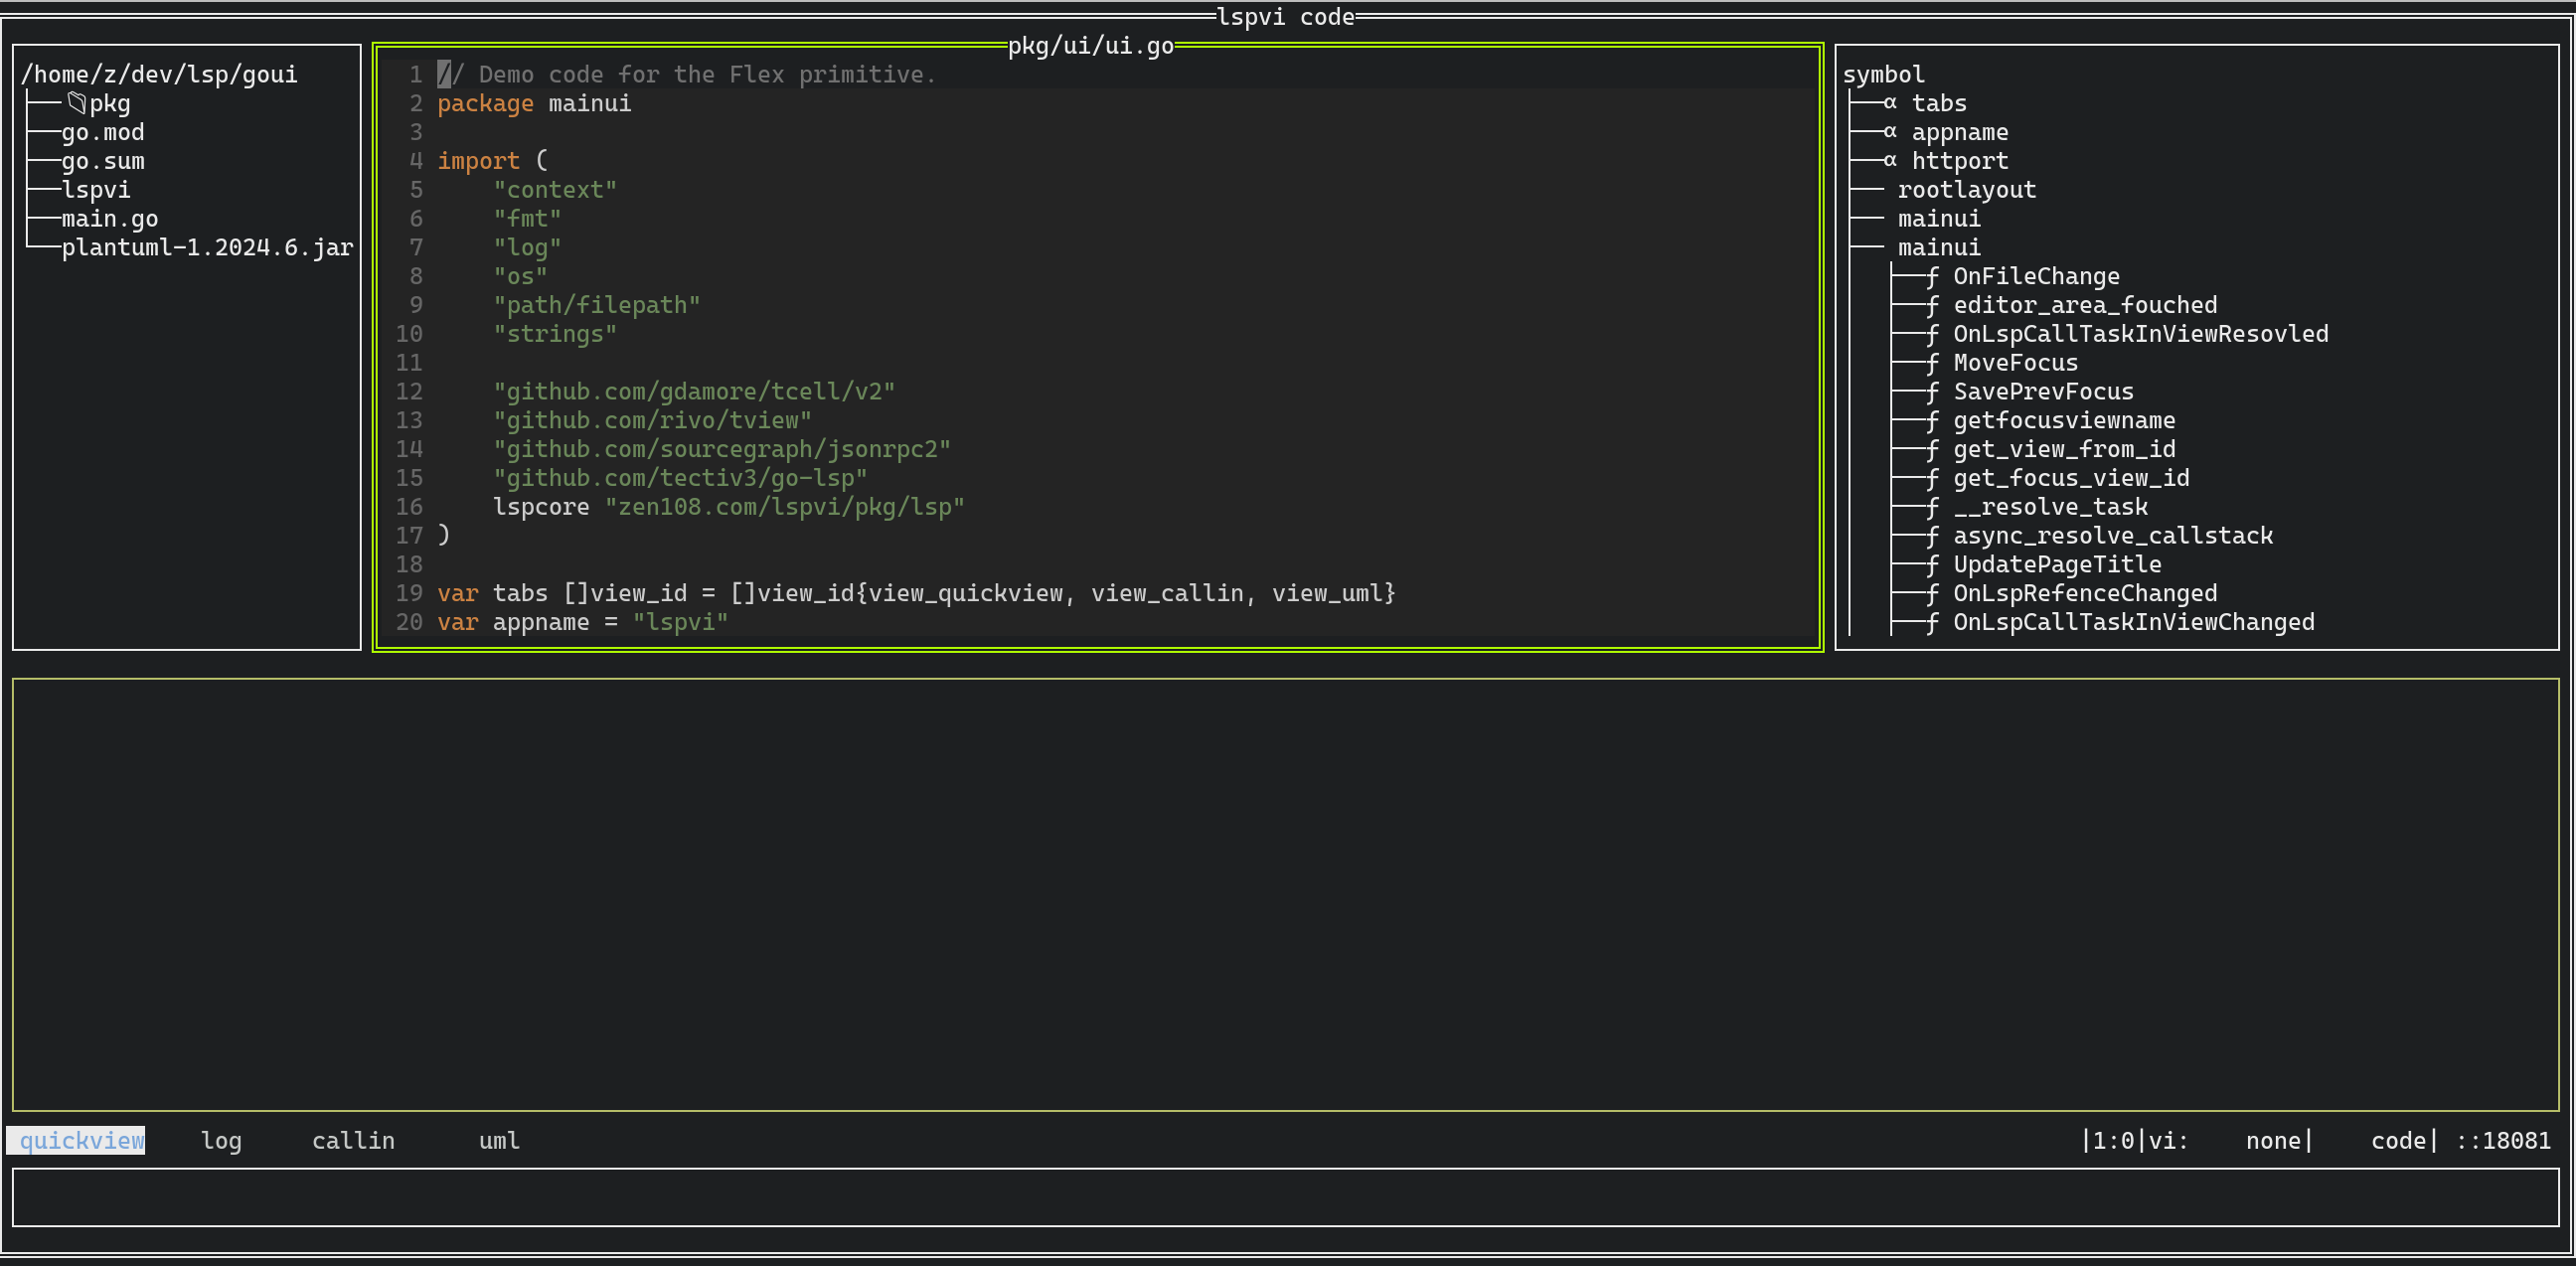Jump to async_resolve_callstack function symbol
The height and width of the screenshot is (1266, 2576).
[2112, 536]
